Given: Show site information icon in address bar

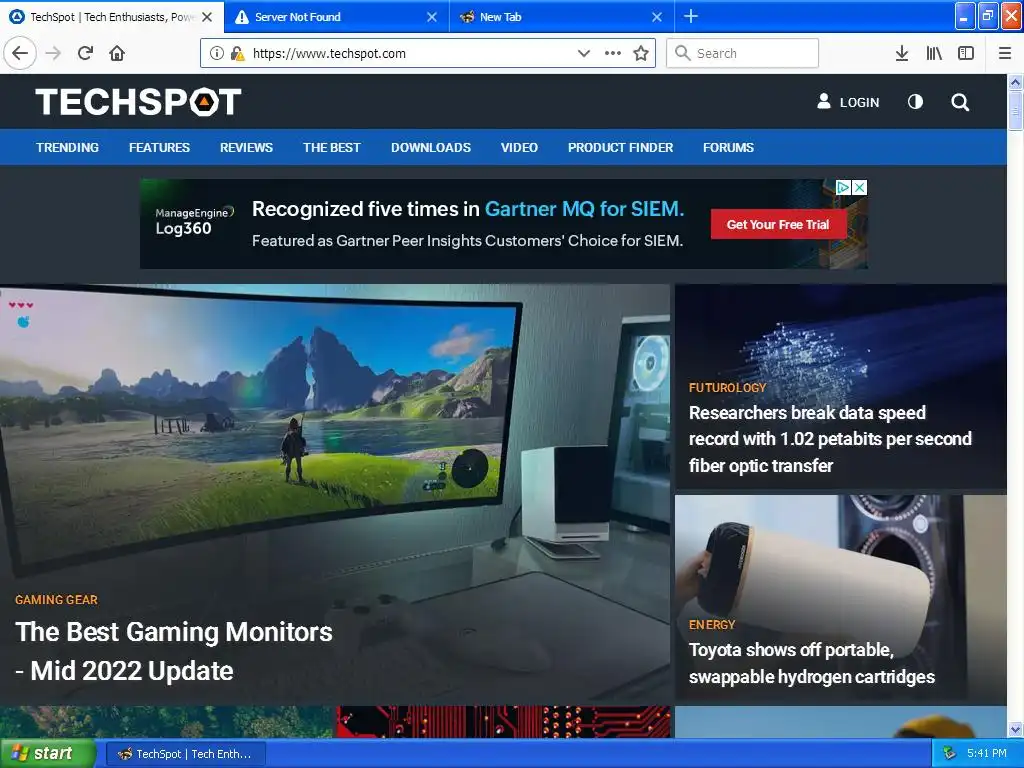Looking at the screenshot, I should pyautogui.click(x=216, y=53).
